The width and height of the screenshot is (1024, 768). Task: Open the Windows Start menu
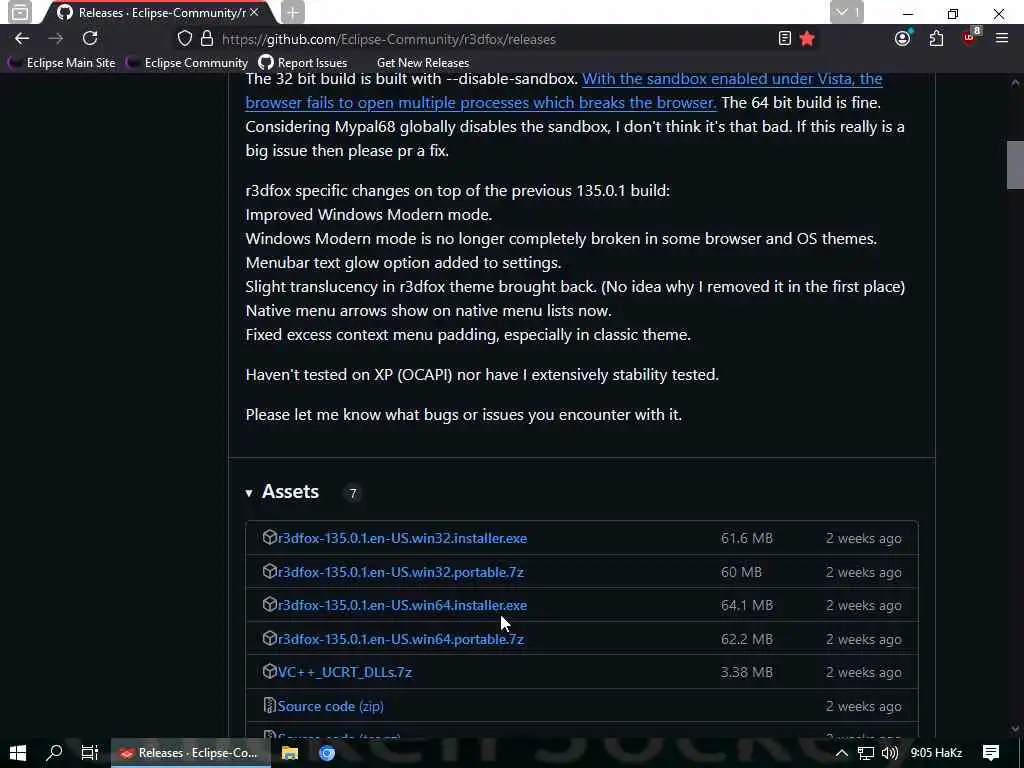[18, 752]
